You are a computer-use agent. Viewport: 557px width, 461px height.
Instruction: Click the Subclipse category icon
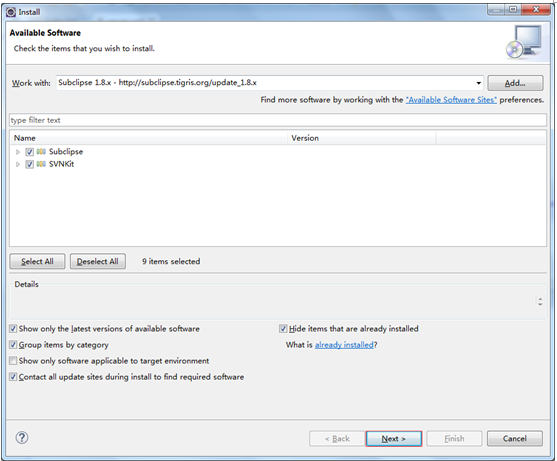[41, 152]
